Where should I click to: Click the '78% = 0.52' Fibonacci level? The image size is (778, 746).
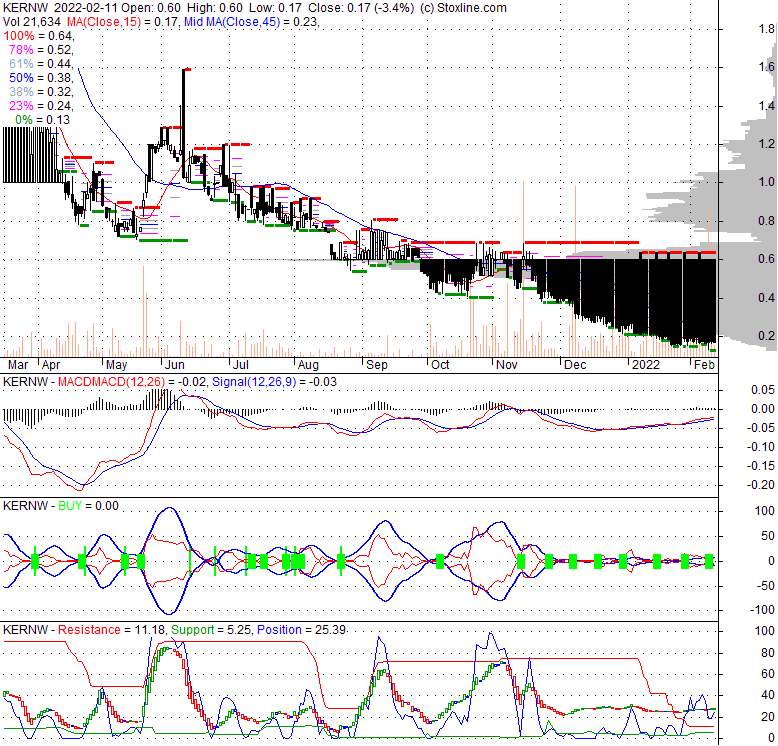[x=41, y=50]
